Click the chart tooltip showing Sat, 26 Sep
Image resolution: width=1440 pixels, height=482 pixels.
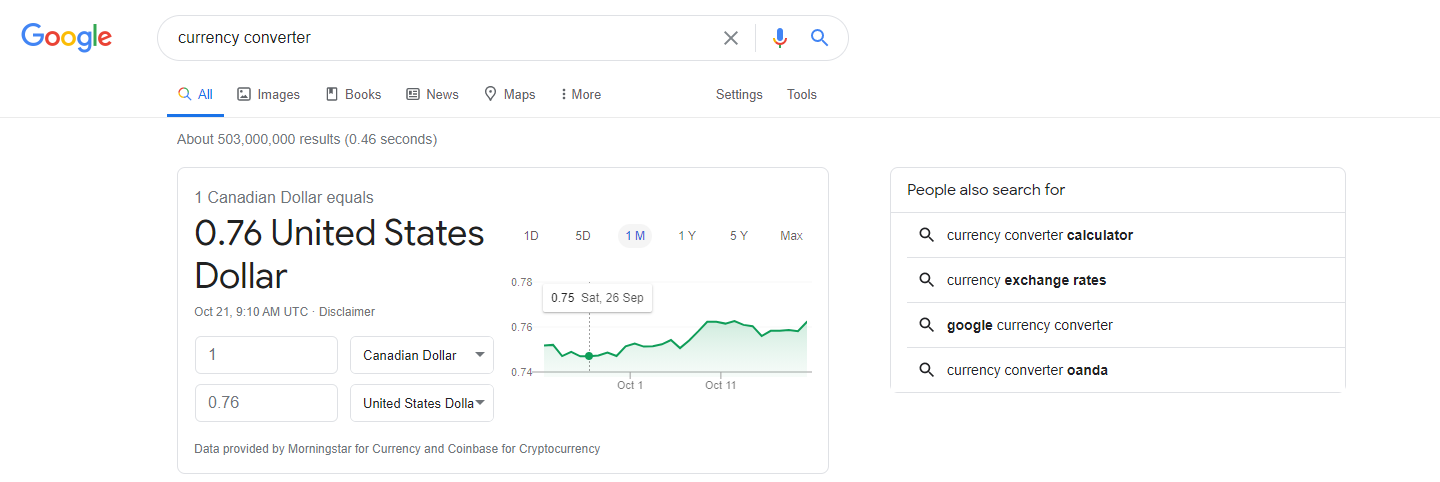pos(597,297)
